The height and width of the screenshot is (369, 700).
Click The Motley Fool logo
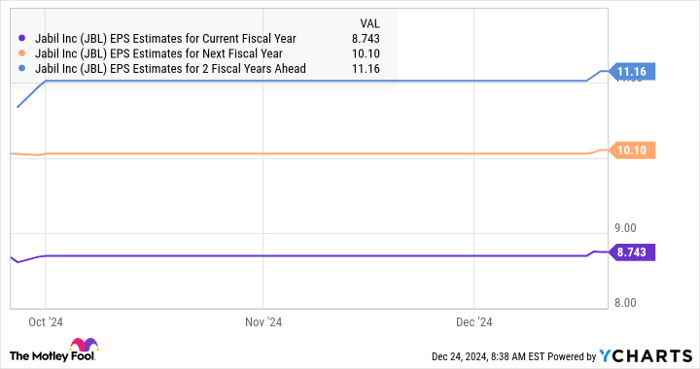point(53,350)
